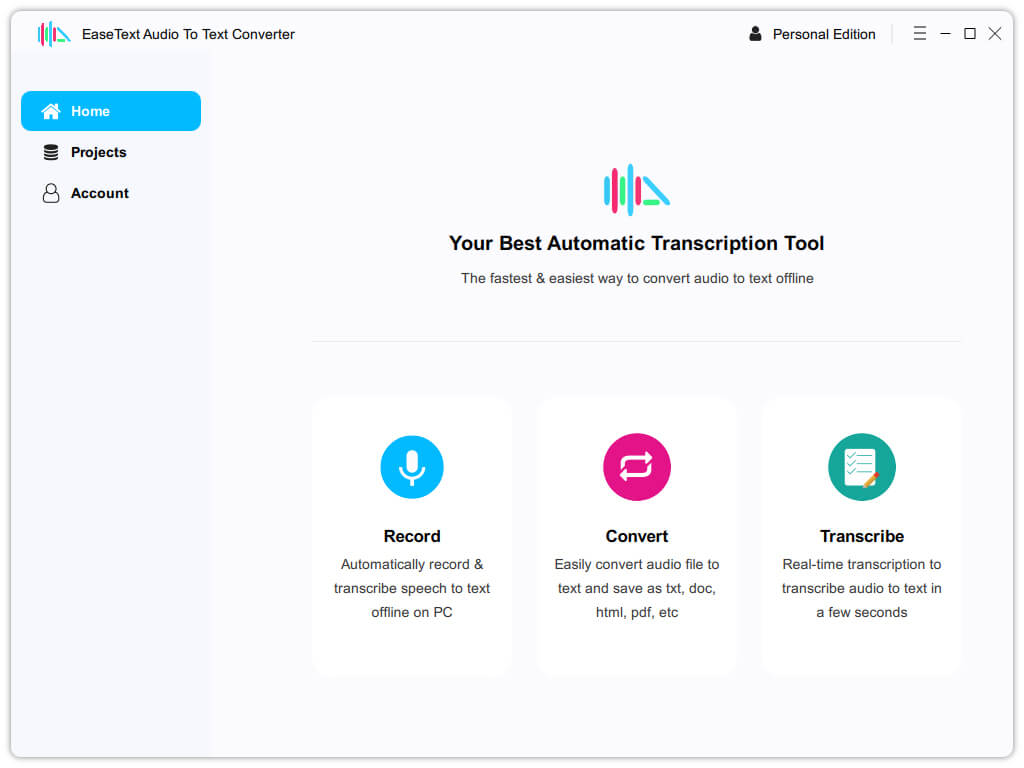Click the blue microphone Record icon

coord(411,467)
